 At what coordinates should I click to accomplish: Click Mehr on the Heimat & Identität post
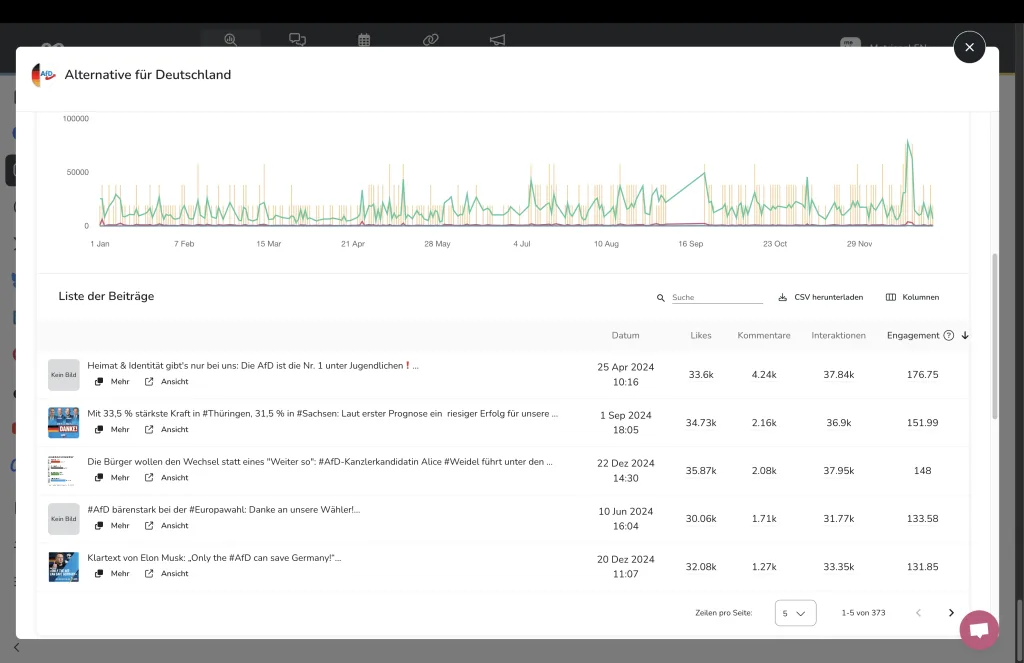(112, 381)
